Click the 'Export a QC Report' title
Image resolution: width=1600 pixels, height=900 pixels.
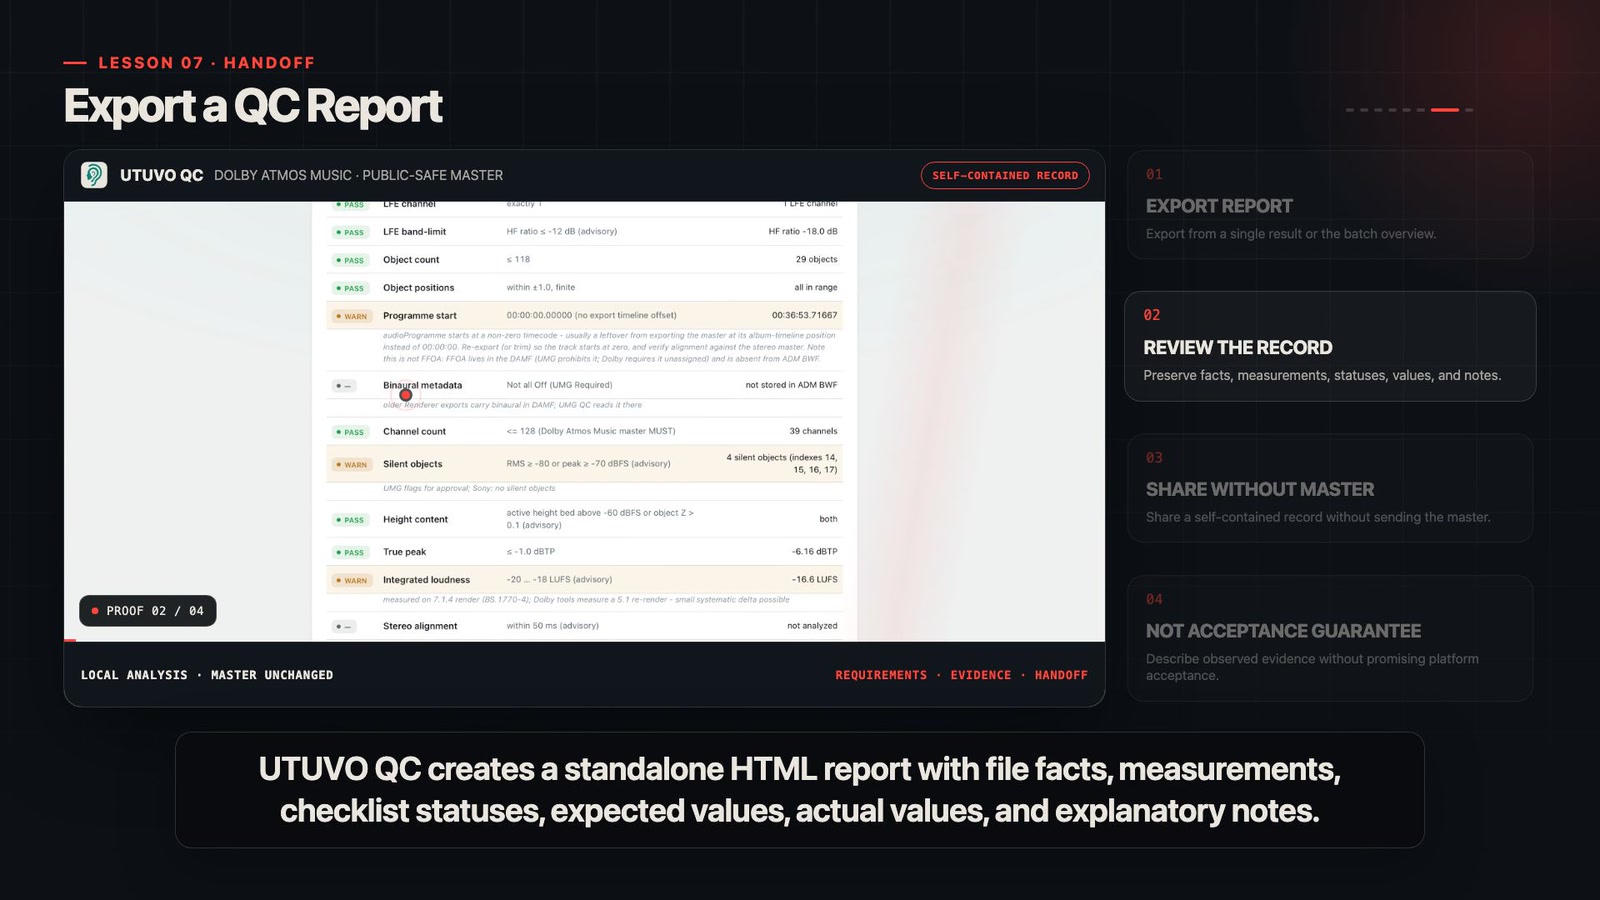(253, 107)
